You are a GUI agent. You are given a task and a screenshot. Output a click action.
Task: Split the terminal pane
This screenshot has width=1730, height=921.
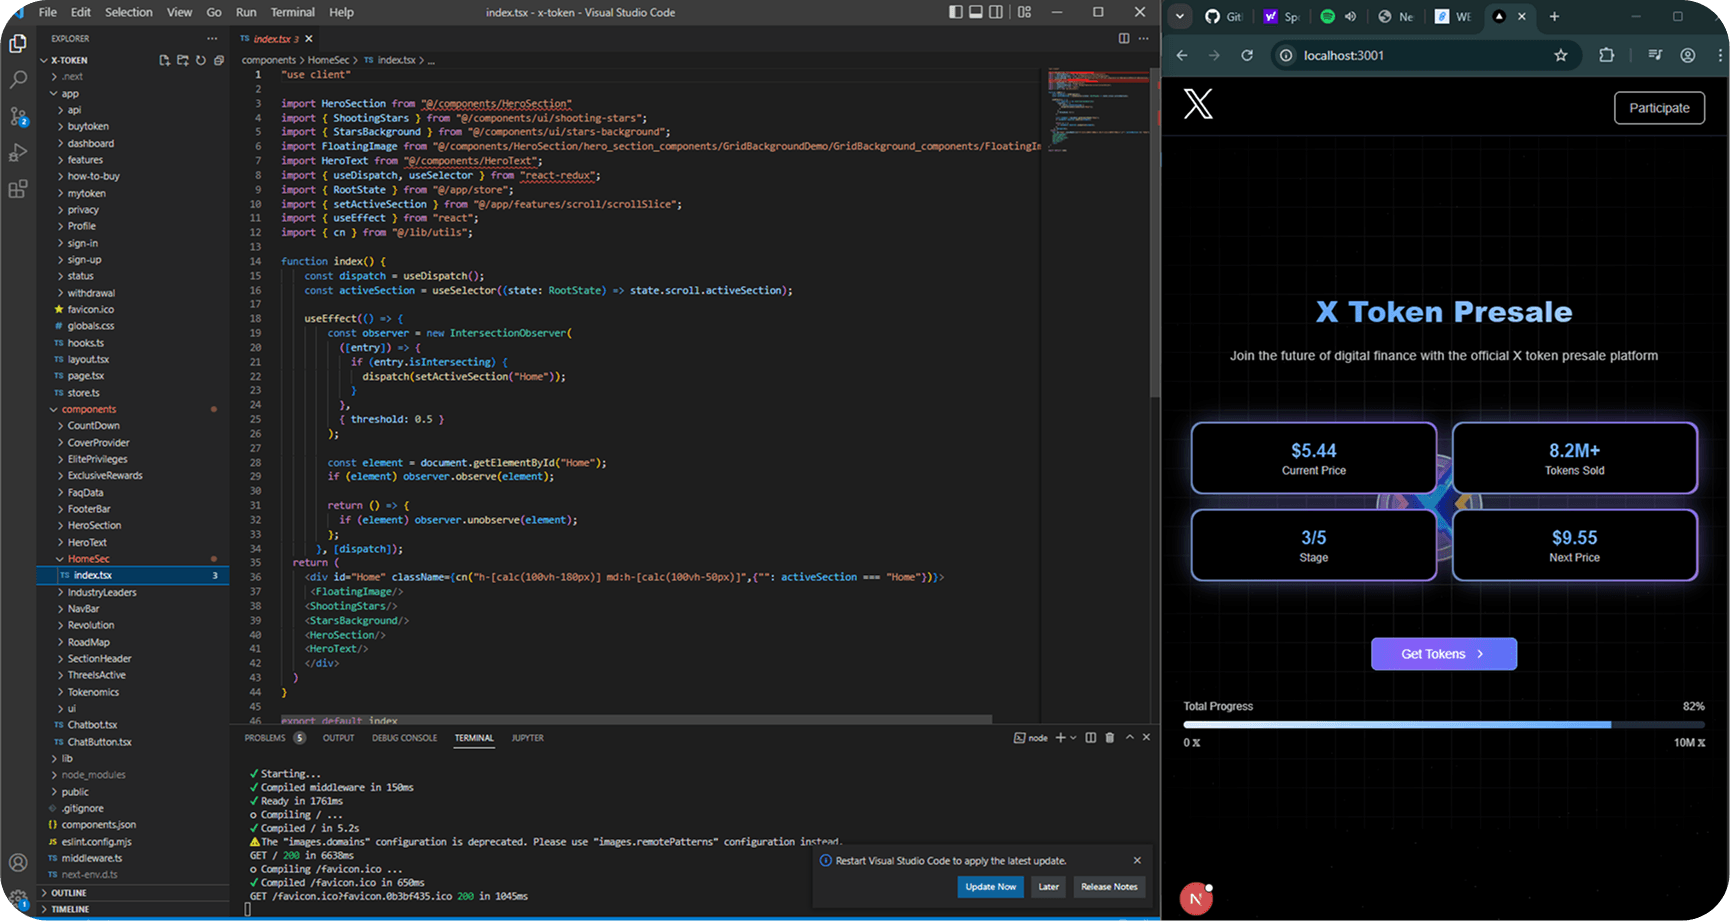click(x=1091, y=738)
